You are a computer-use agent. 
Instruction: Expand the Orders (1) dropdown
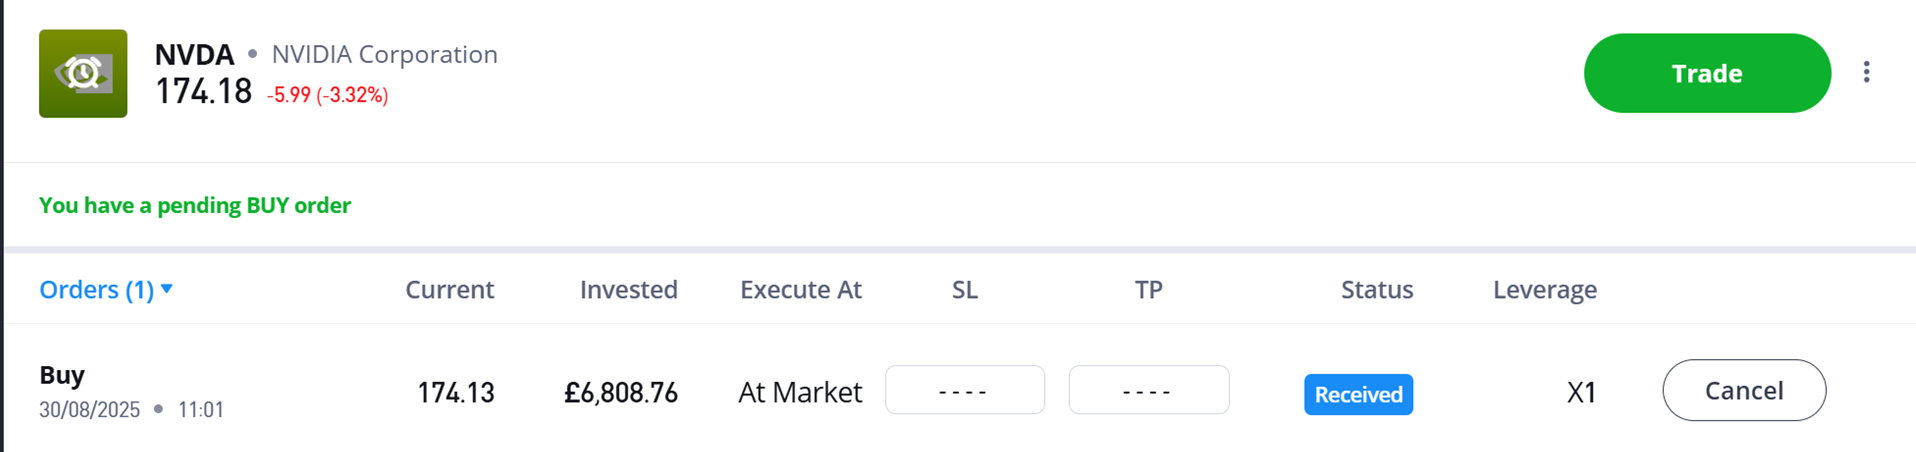tap(106, 289)
